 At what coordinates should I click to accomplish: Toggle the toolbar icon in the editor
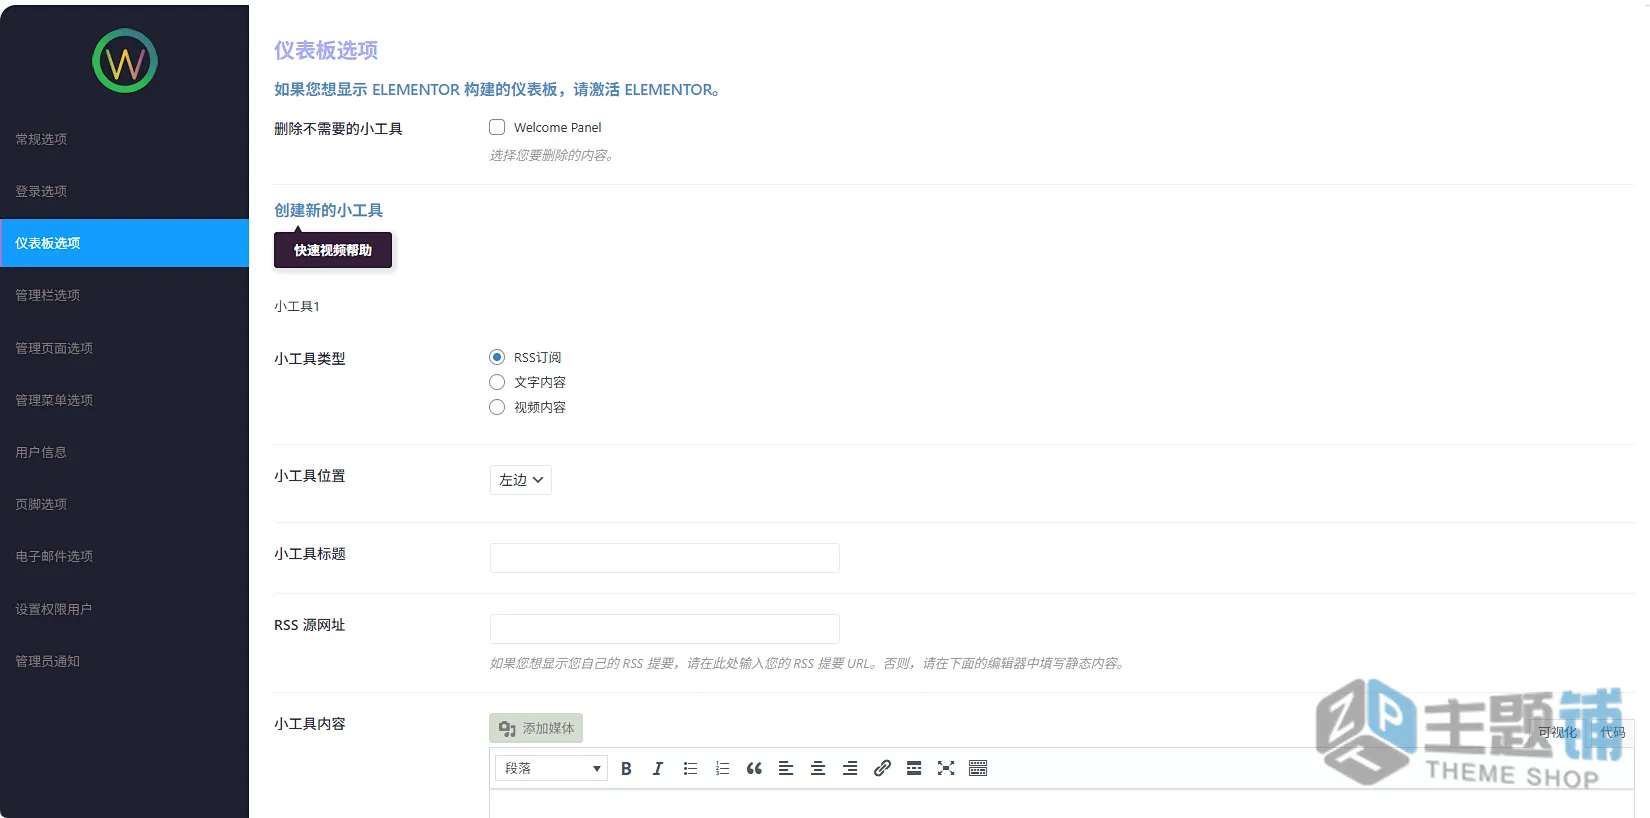tap(978, 768)
